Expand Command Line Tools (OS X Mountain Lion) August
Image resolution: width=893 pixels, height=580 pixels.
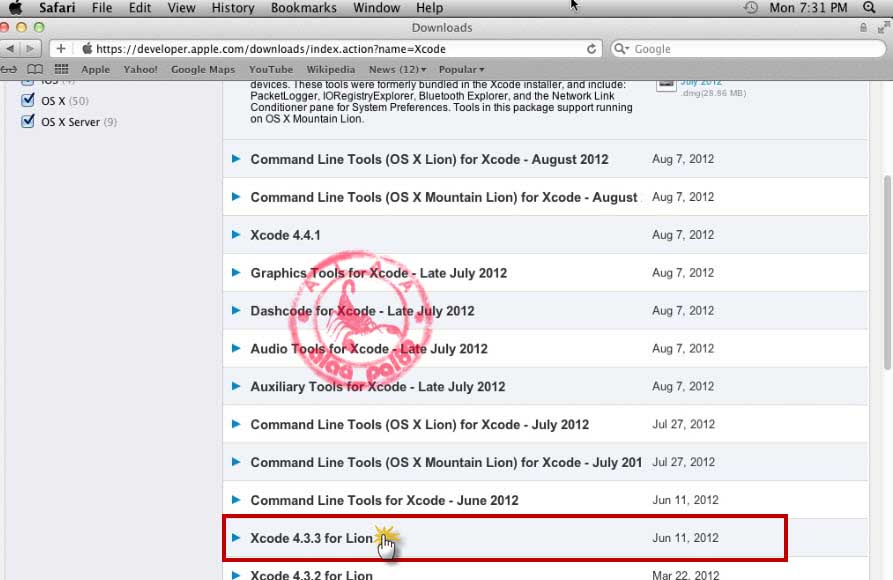click(236, 197)
